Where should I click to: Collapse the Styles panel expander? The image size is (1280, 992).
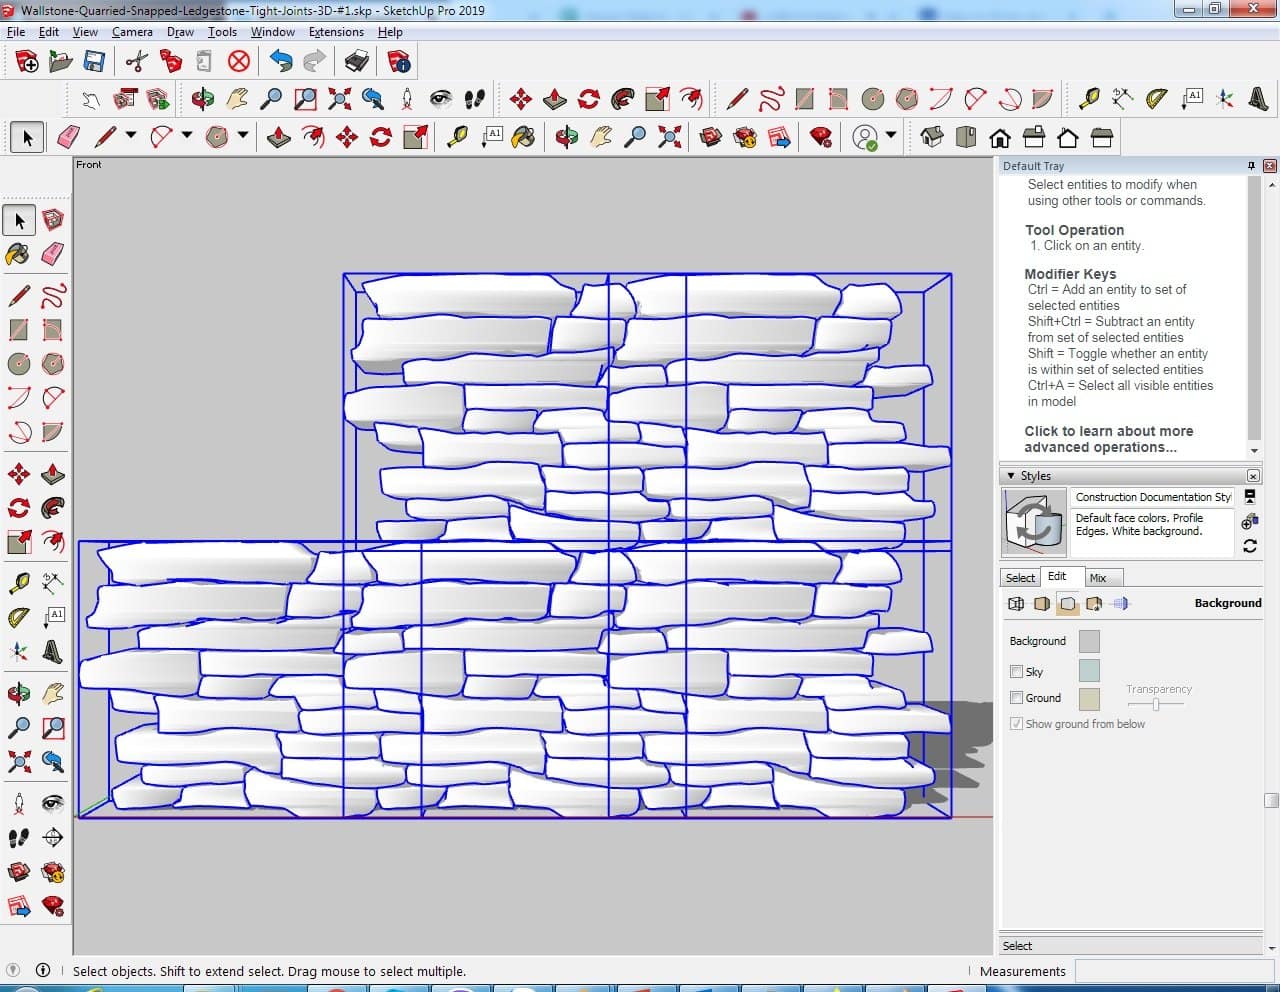1011,476
